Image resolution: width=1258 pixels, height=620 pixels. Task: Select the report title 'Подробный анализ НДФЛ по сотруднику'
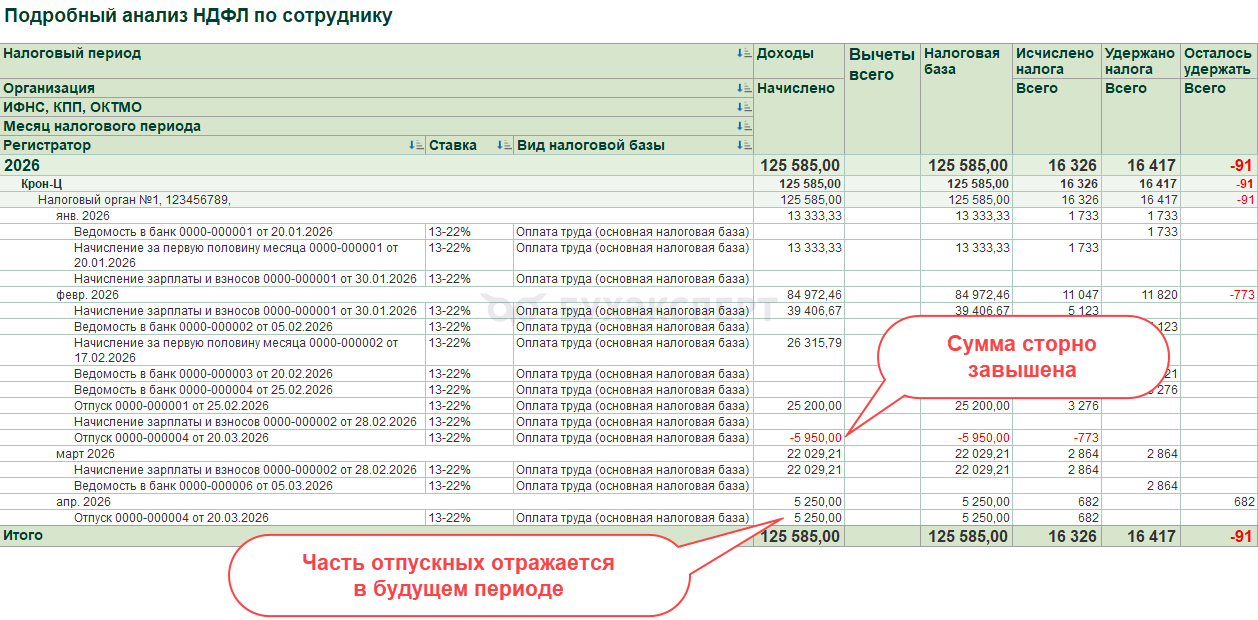pos(198,16)
